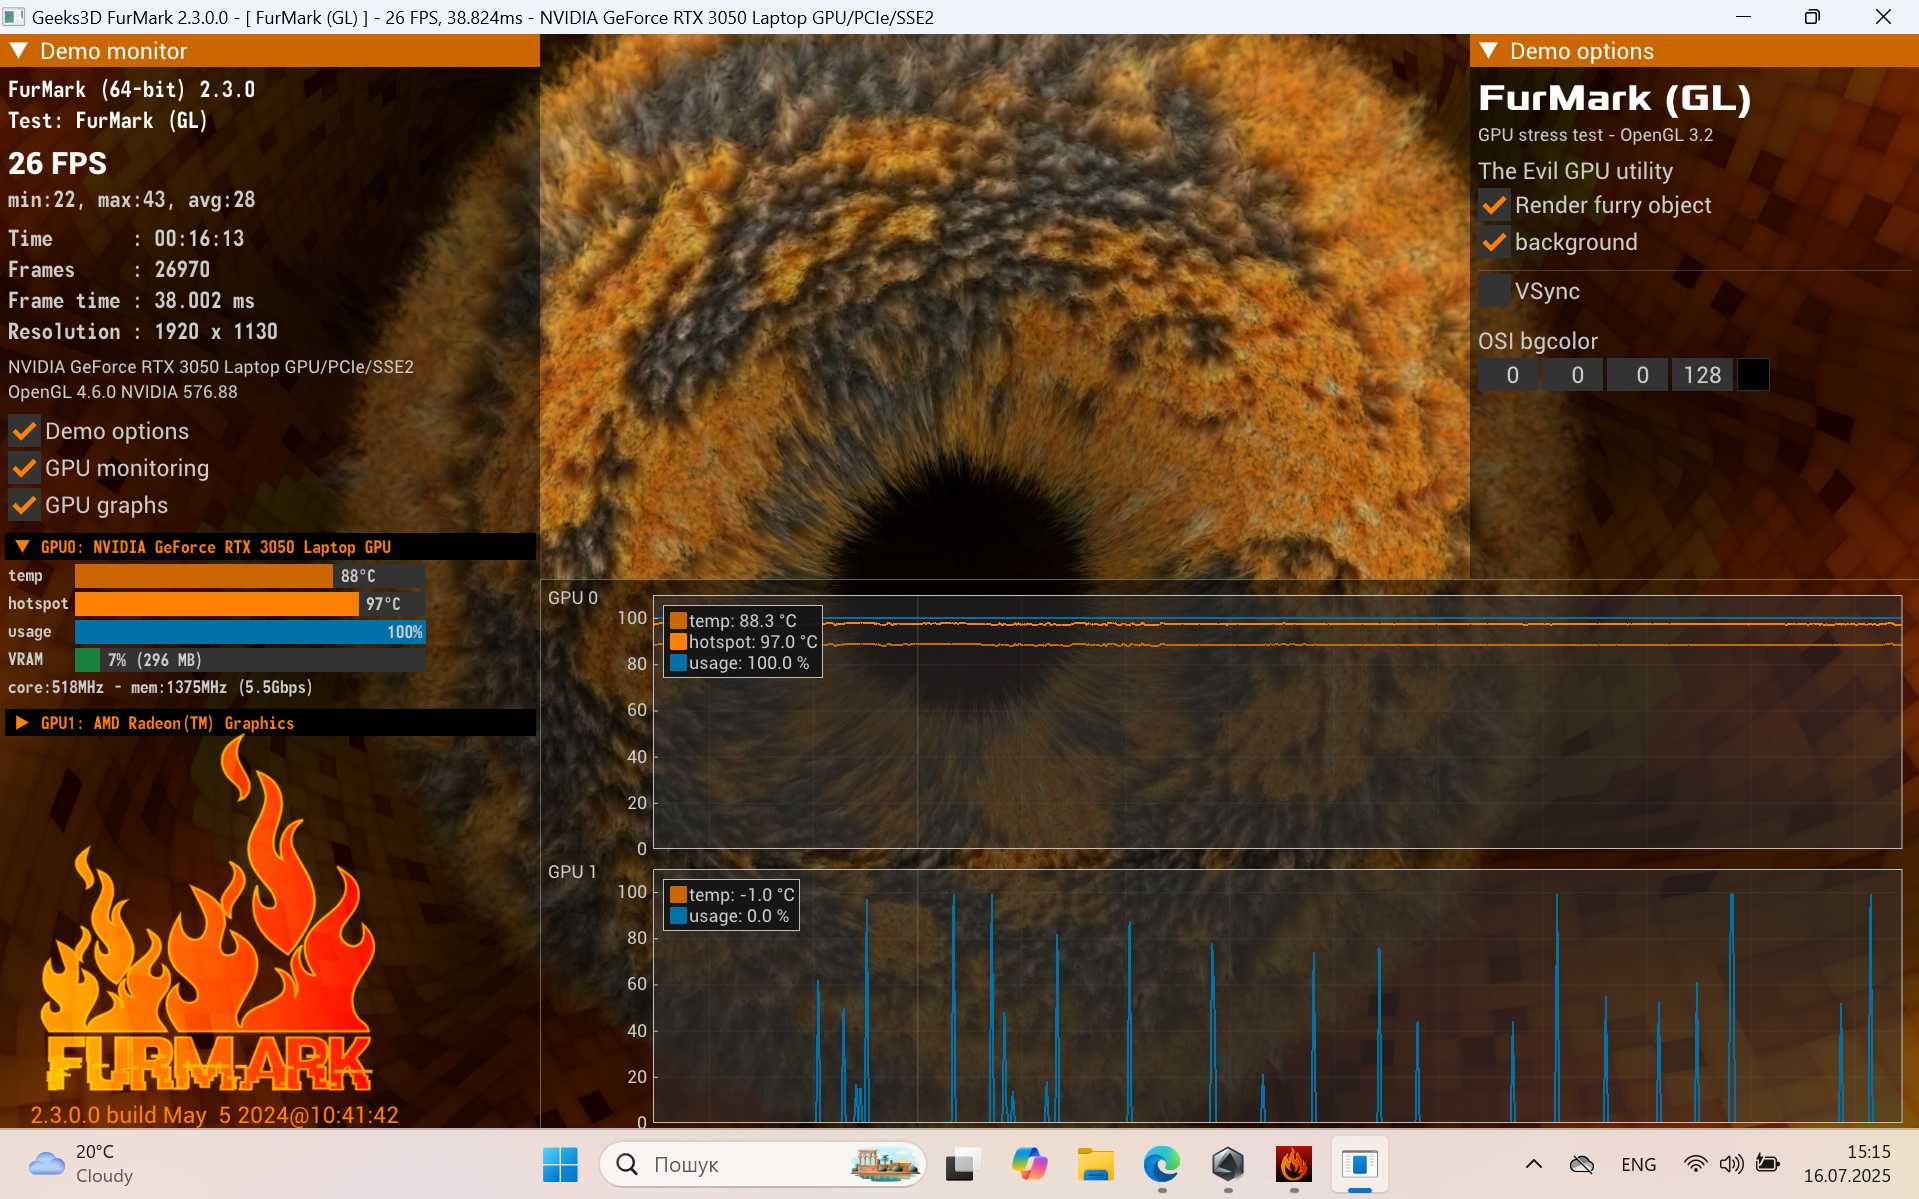Click the Frames 26970 line
The width and height of the screenshot is (1919, 1199).
(109, 269)
